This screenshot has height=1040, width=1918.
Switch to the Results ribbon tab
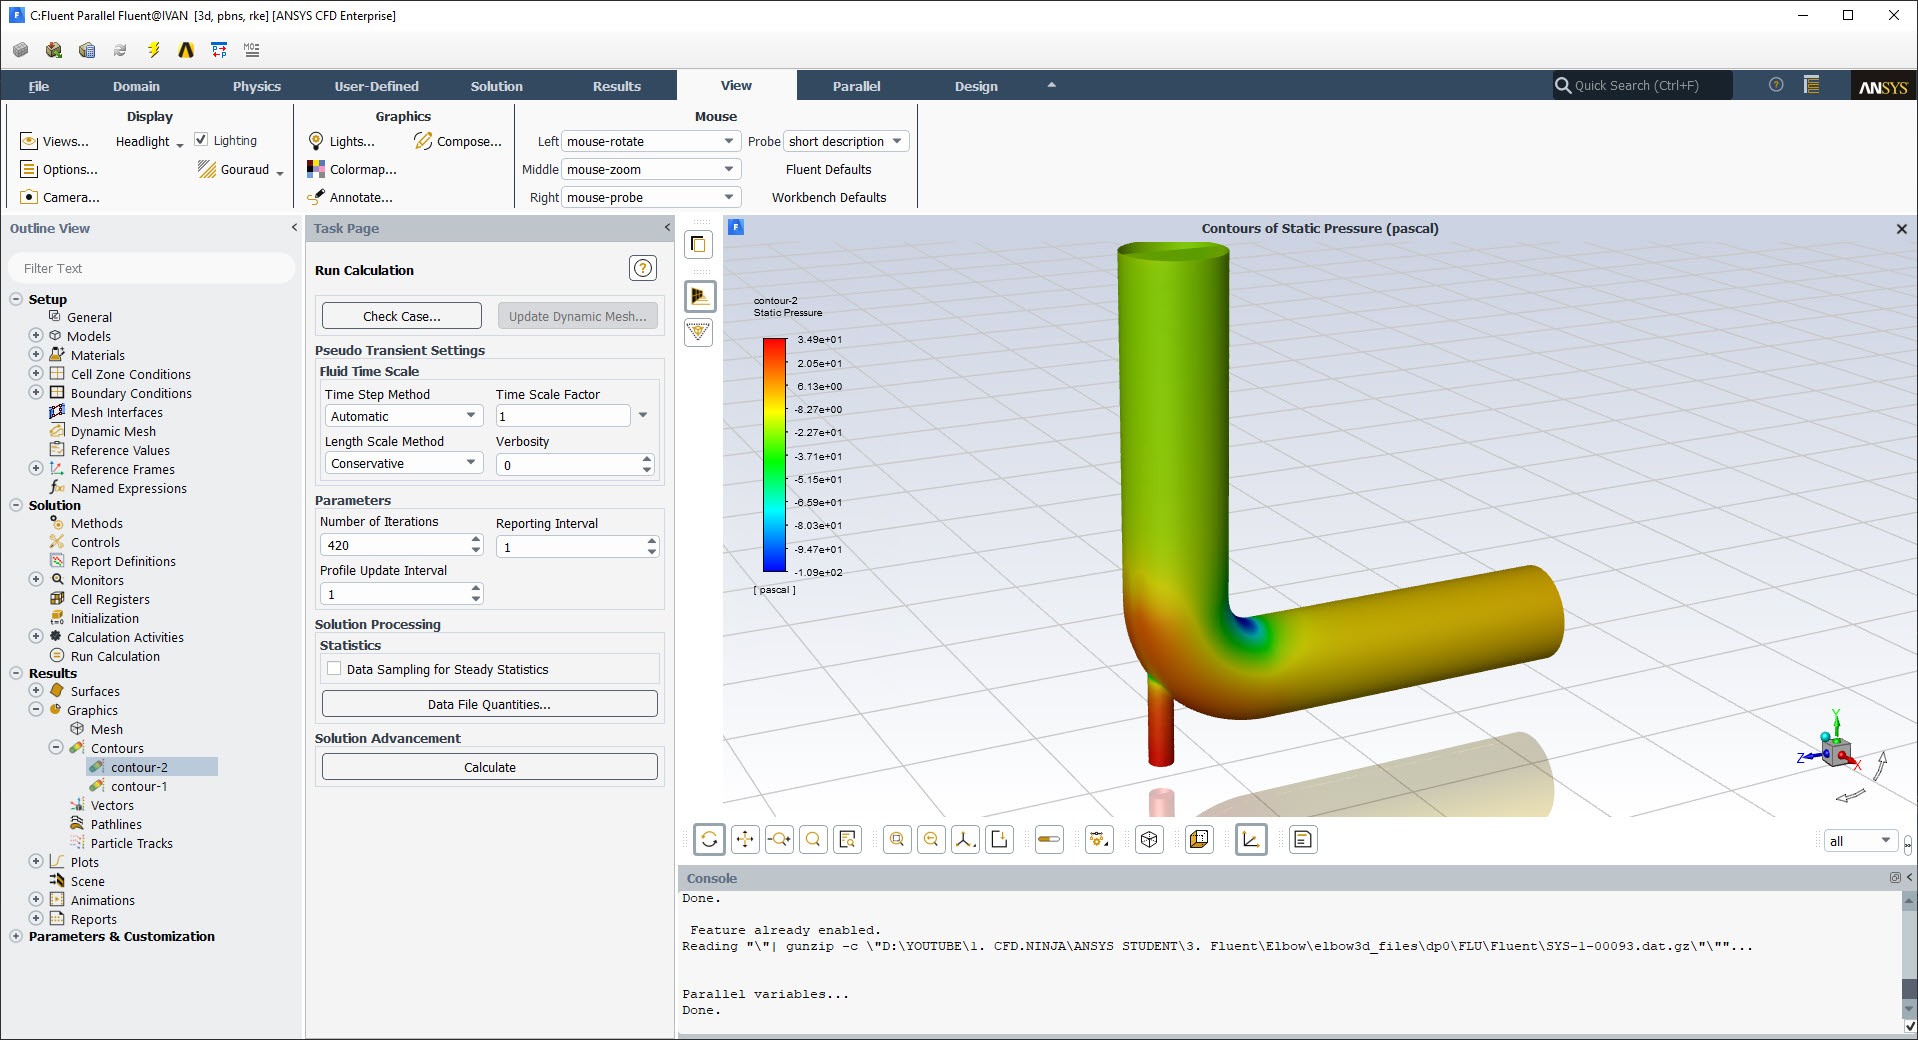tap(617, 86)
